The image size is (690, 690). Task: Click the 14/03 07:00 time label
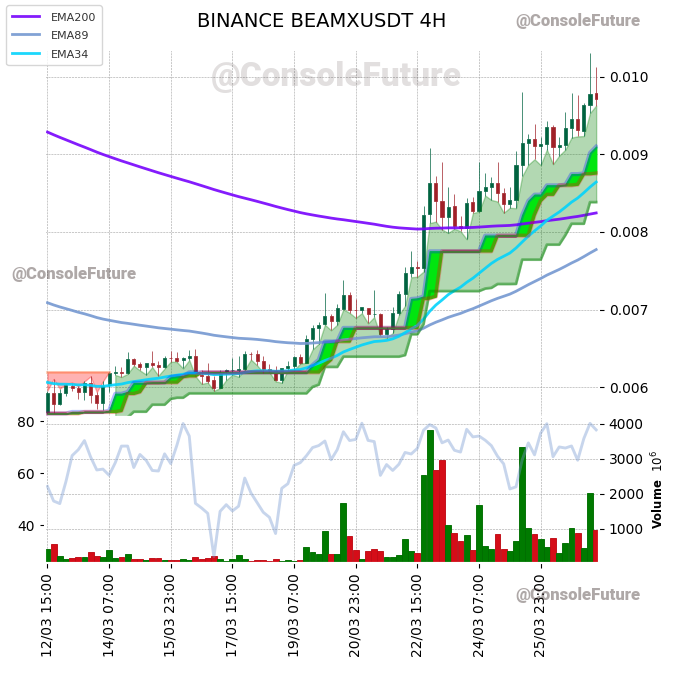(x=108, y=616)
